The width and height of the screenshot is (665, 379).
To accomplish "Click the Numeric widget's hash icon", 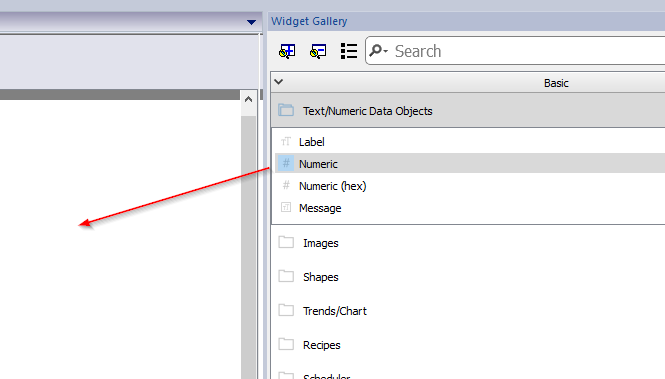I will tap(286, 163).
